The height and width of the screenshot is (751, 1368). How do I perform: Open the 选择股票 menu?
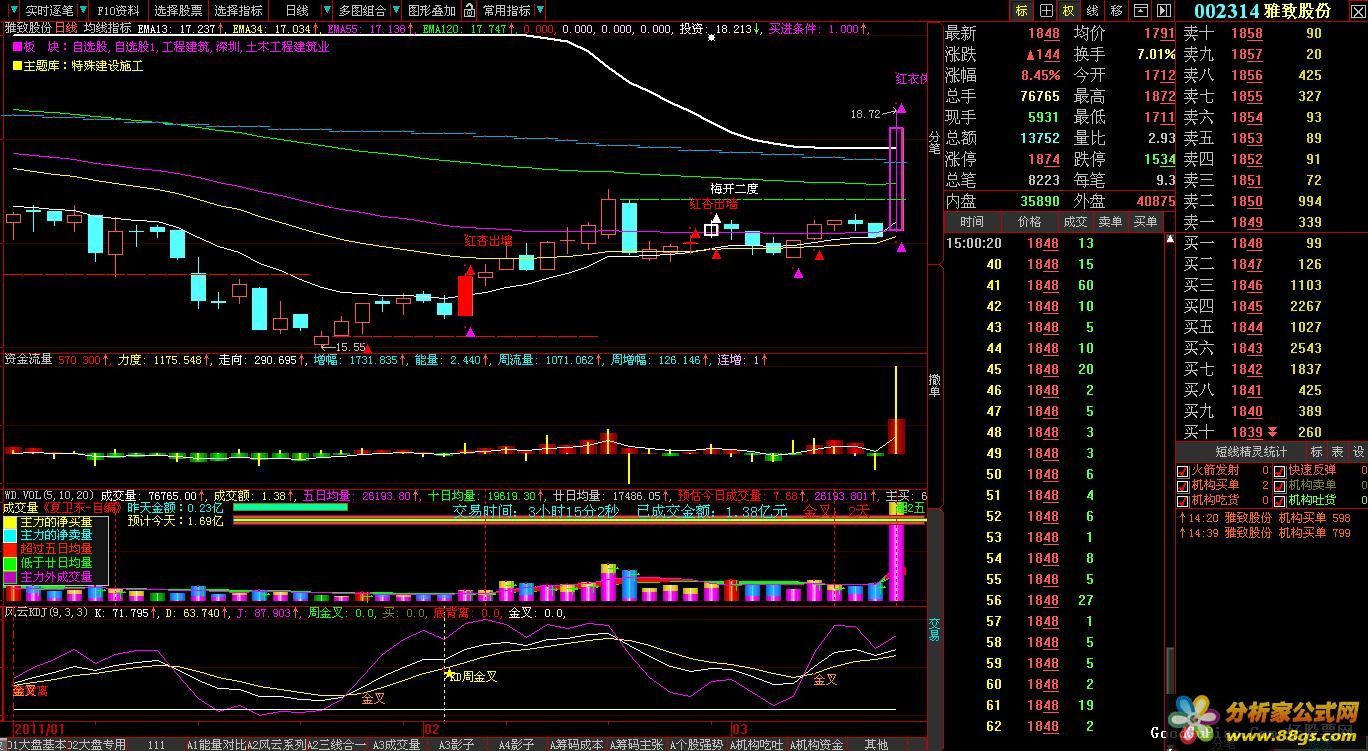[x=178, y=10]
